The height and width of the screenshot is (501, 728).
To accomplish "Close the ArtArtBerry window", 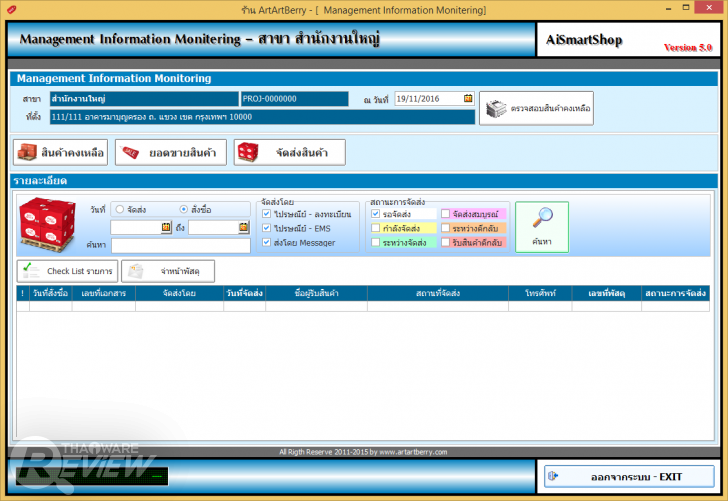I will (x=709, y=7).
